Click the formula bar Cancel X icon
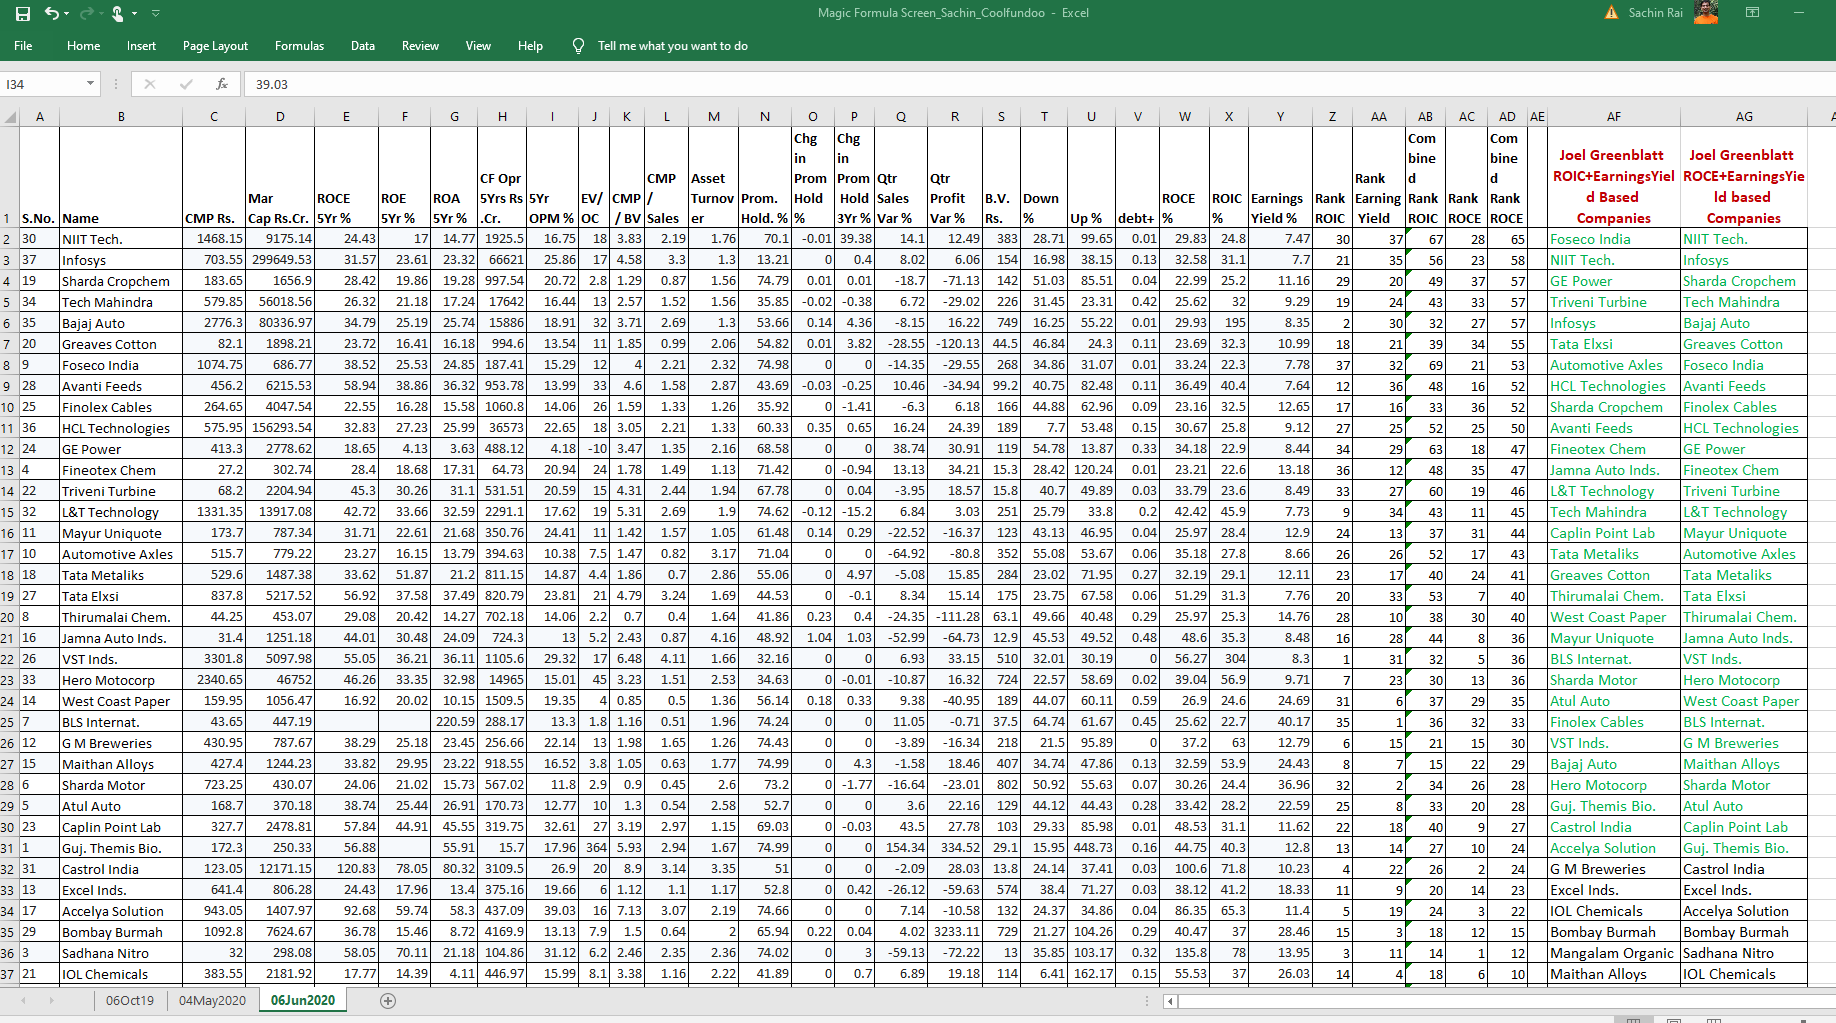 (x=150, y=84)
